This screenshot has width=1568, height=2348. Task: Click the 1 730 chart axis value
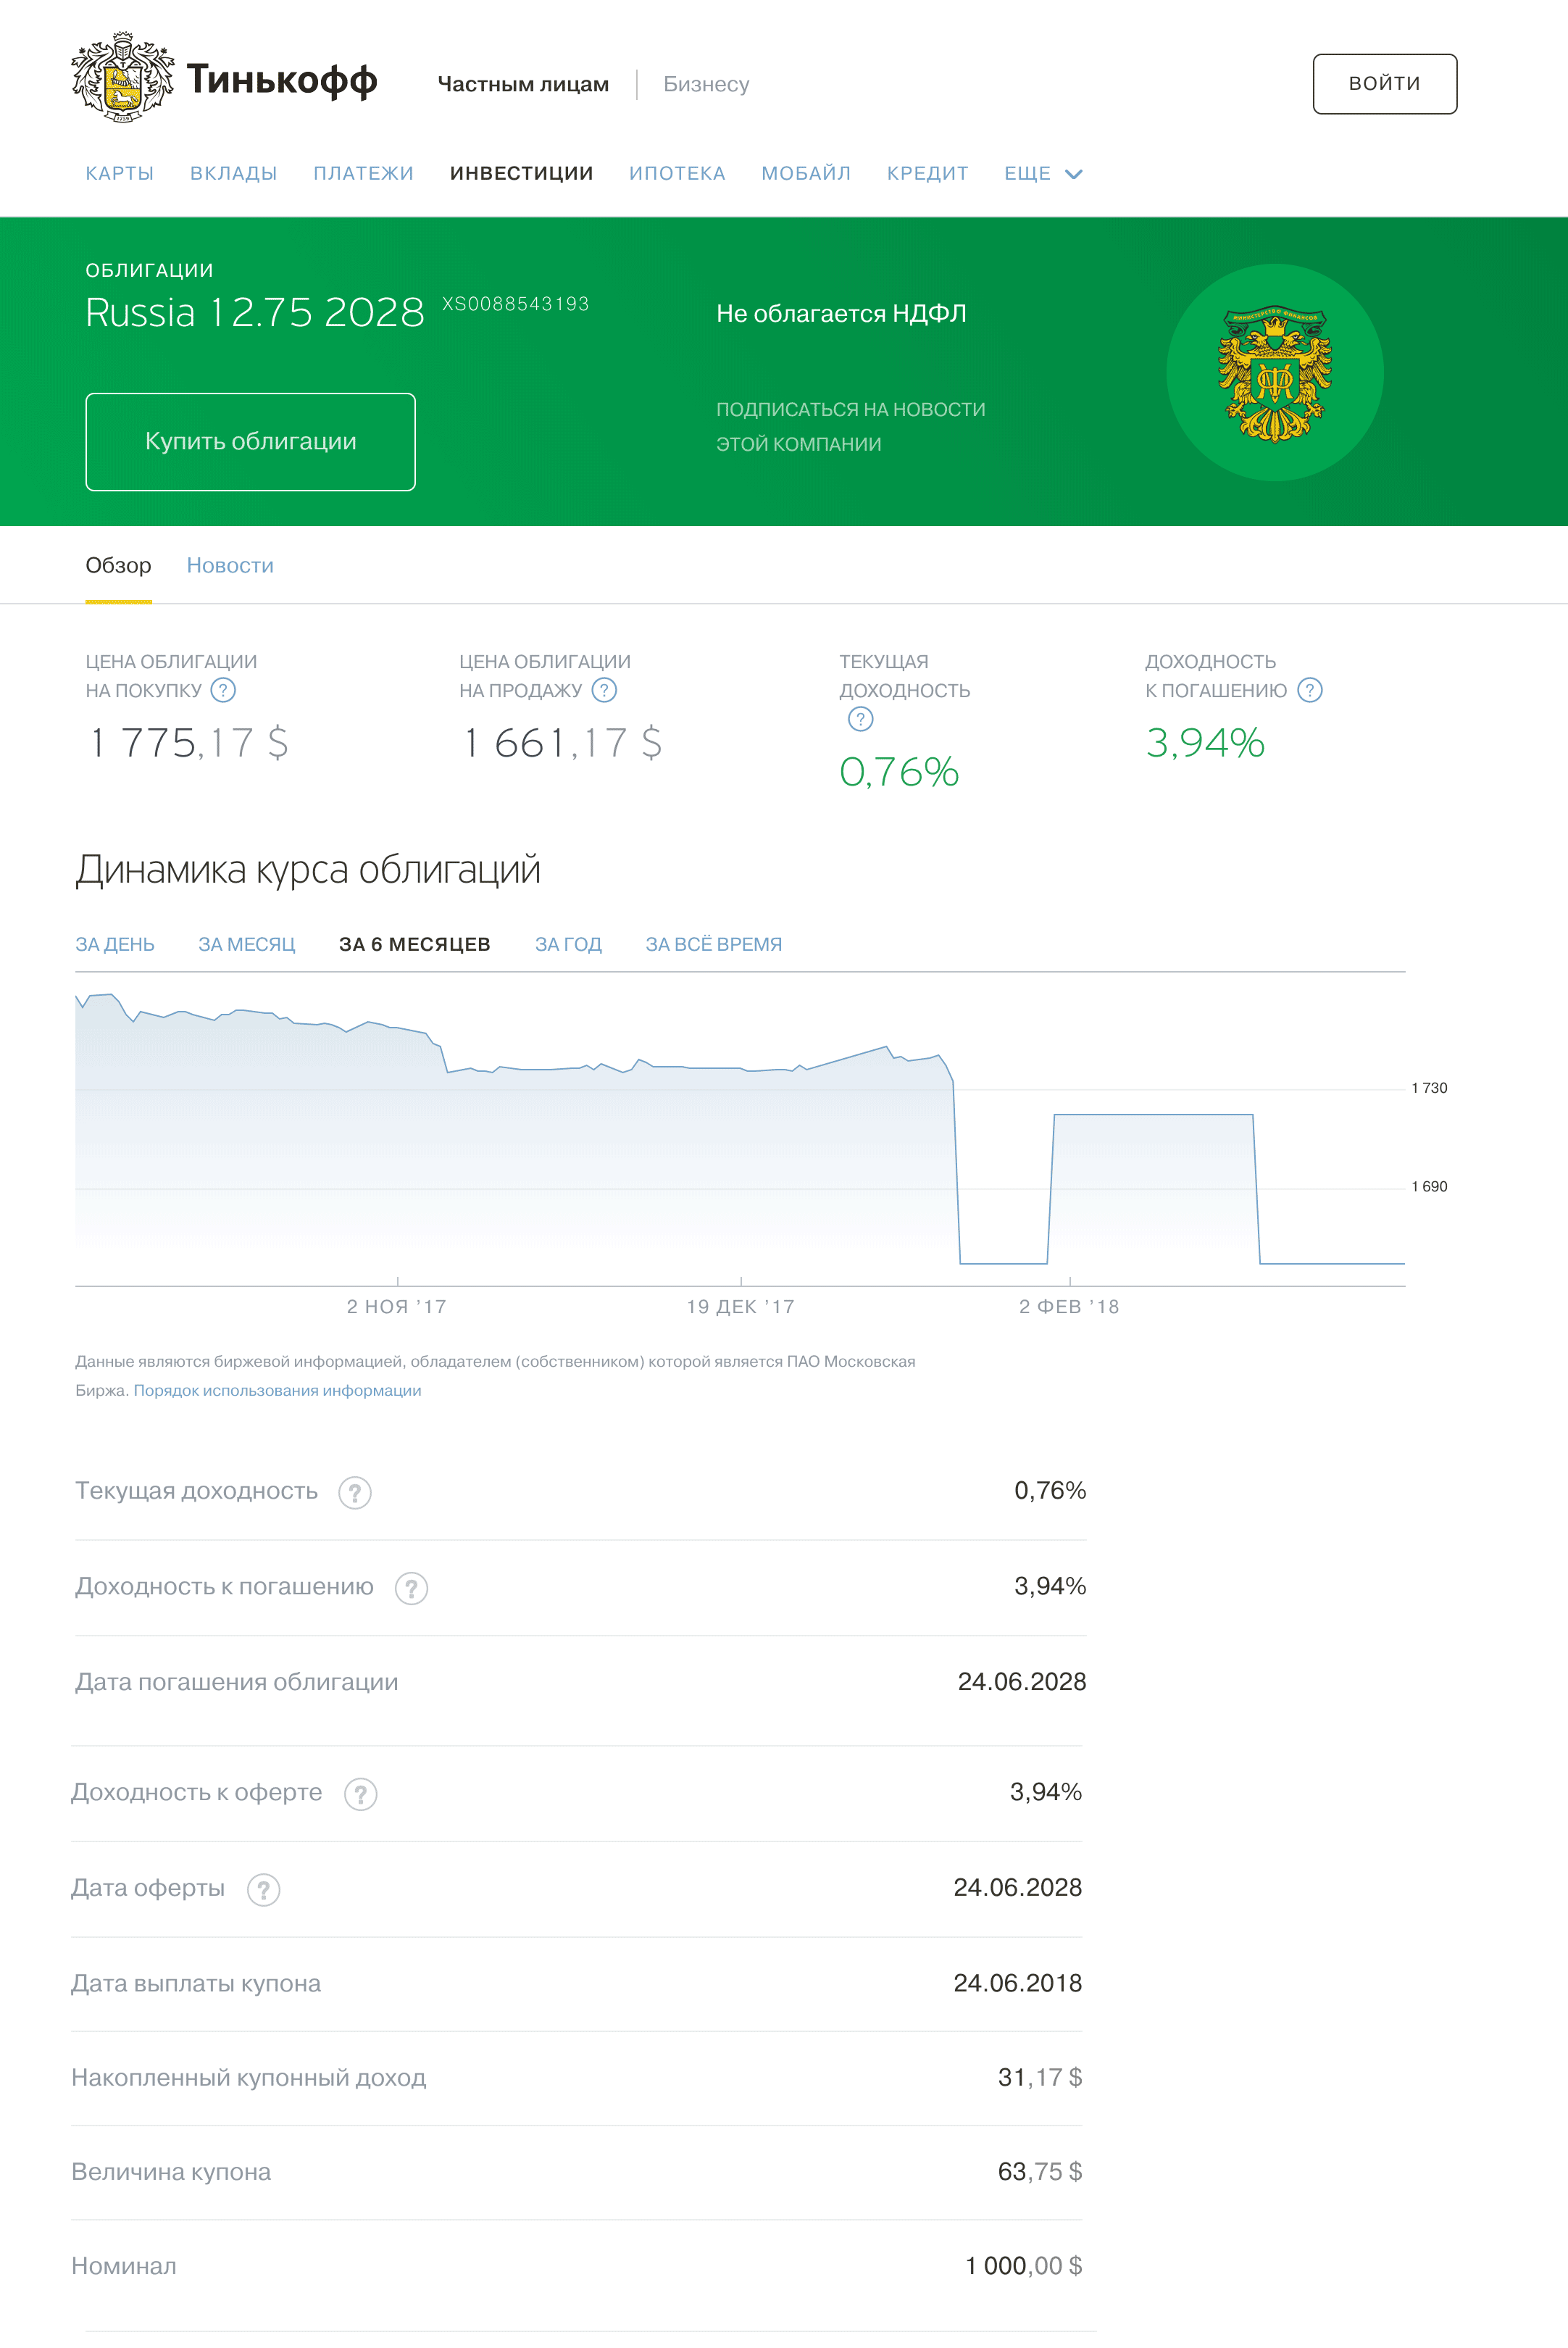(1429, 1088)
